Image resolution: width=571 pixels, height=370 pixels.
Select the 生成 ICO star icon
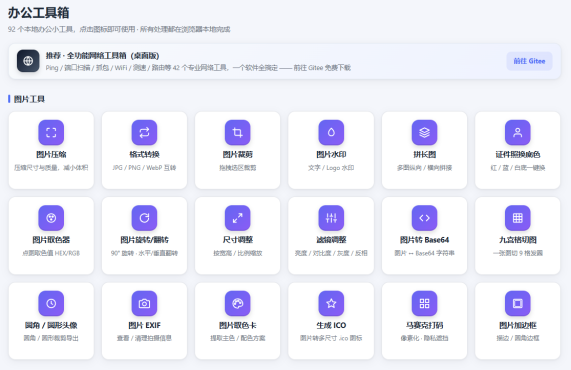331,303
